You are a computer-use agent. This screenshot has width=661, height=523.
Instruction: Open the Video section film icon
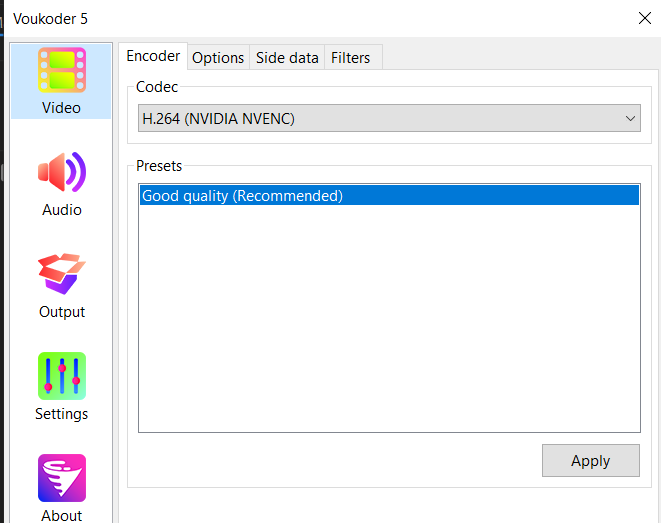(x=62, y=71)
